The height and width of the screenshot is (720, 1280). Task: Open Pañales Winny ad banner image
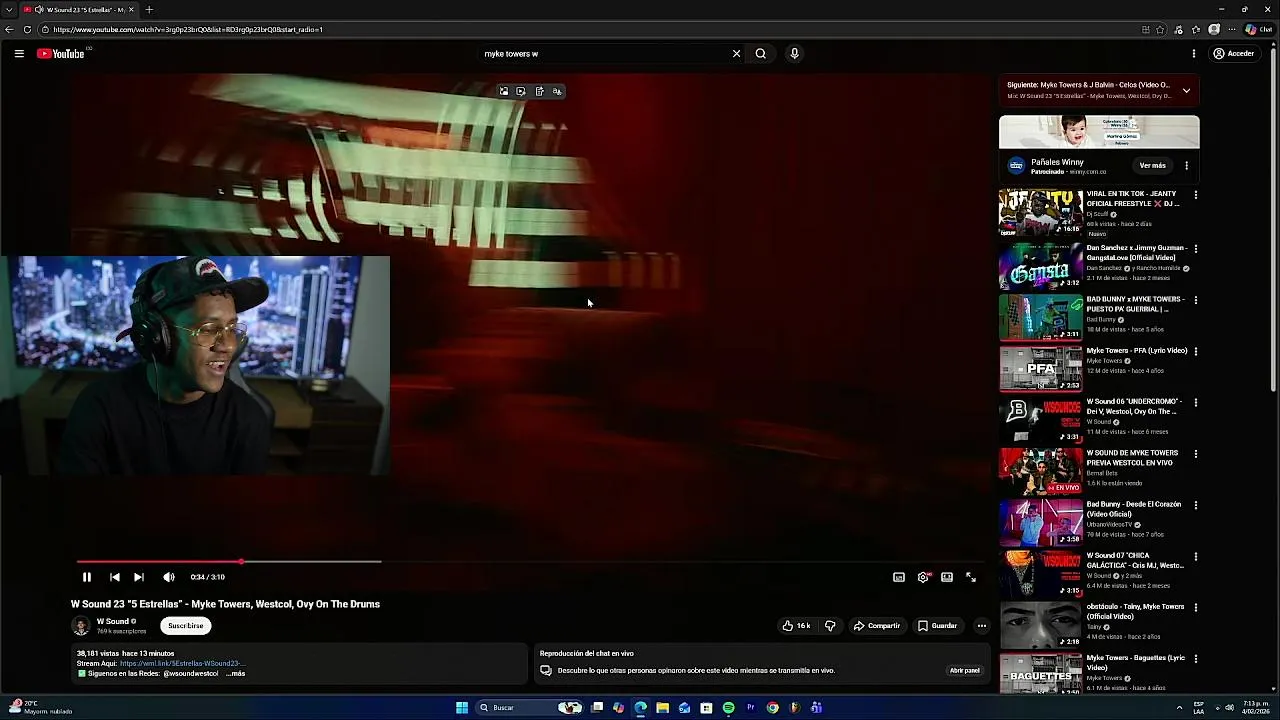(x=1099, y=132)
